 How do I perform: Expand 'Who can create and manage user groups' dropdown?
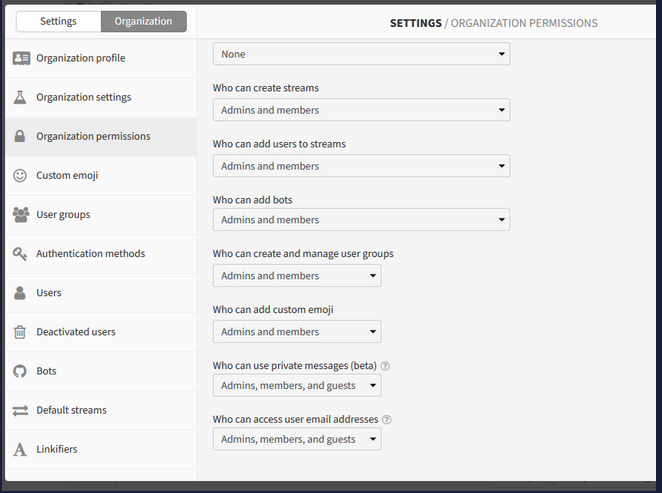[x=297, y=276]
